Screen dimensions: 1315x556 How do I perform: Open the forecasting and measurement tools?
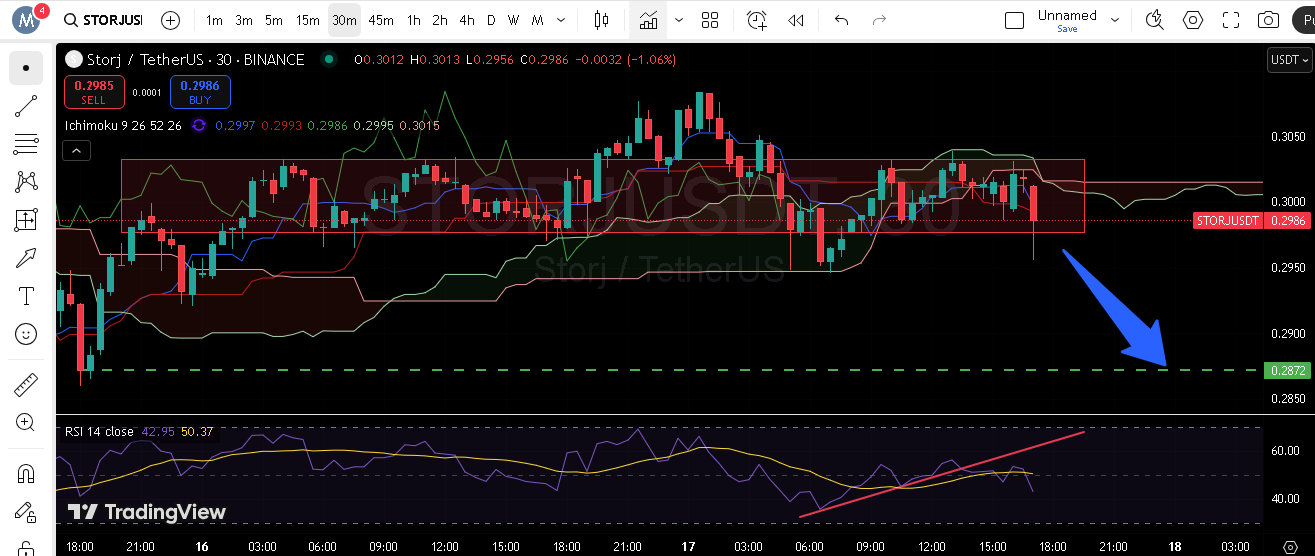(26, 220)
